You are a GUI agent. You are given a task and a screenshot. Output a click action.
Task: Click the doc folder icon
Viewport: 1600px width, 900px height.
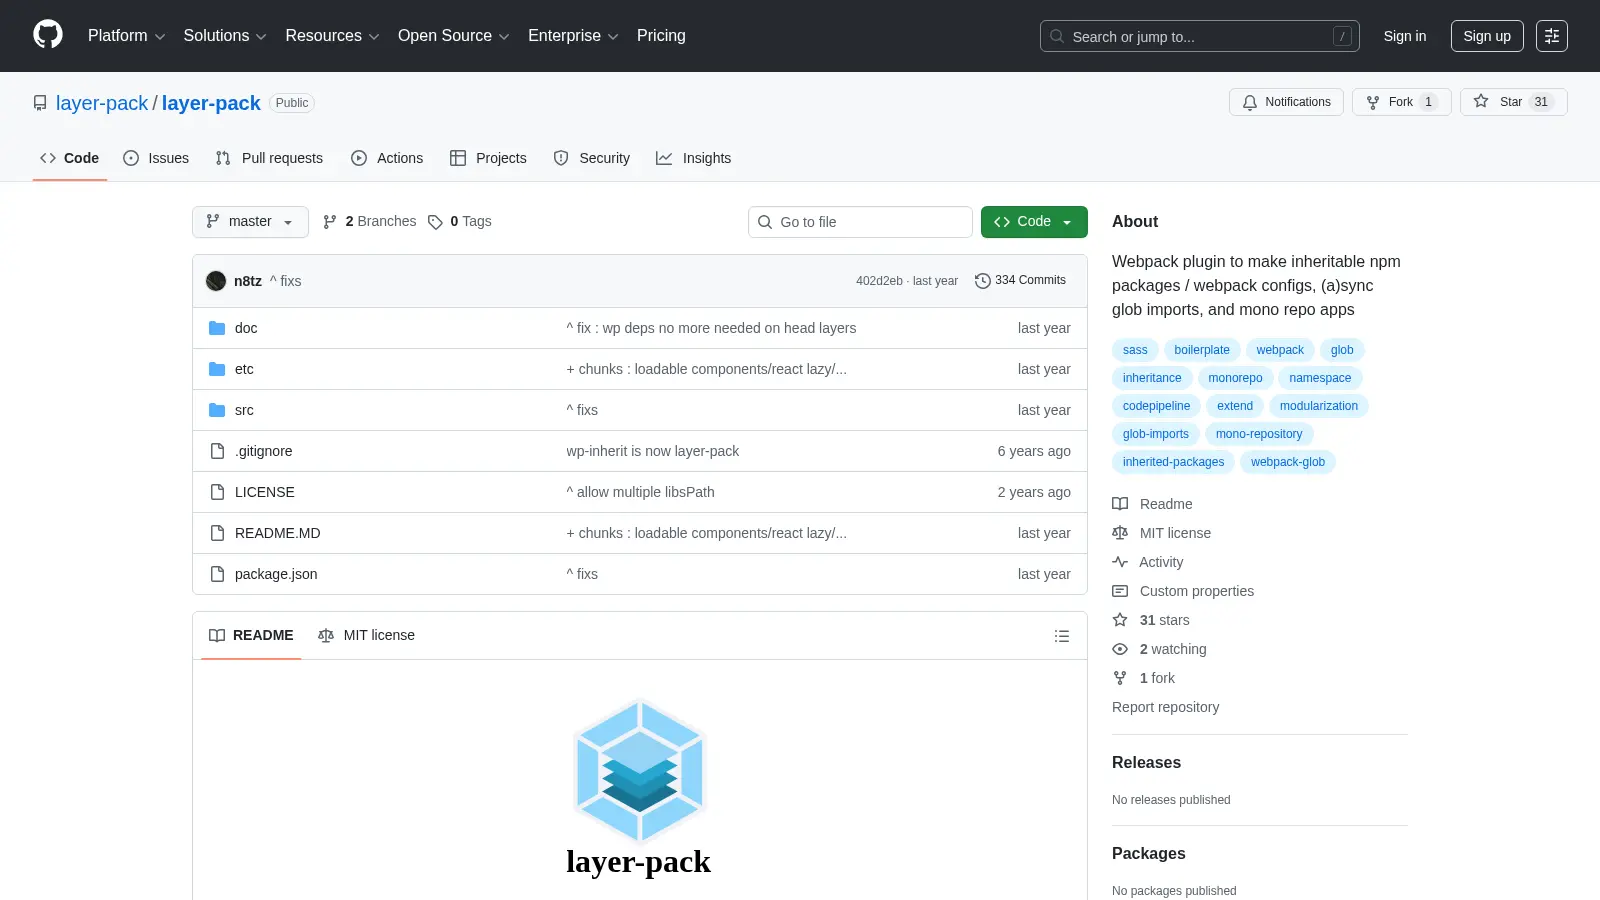click(217, 328)
